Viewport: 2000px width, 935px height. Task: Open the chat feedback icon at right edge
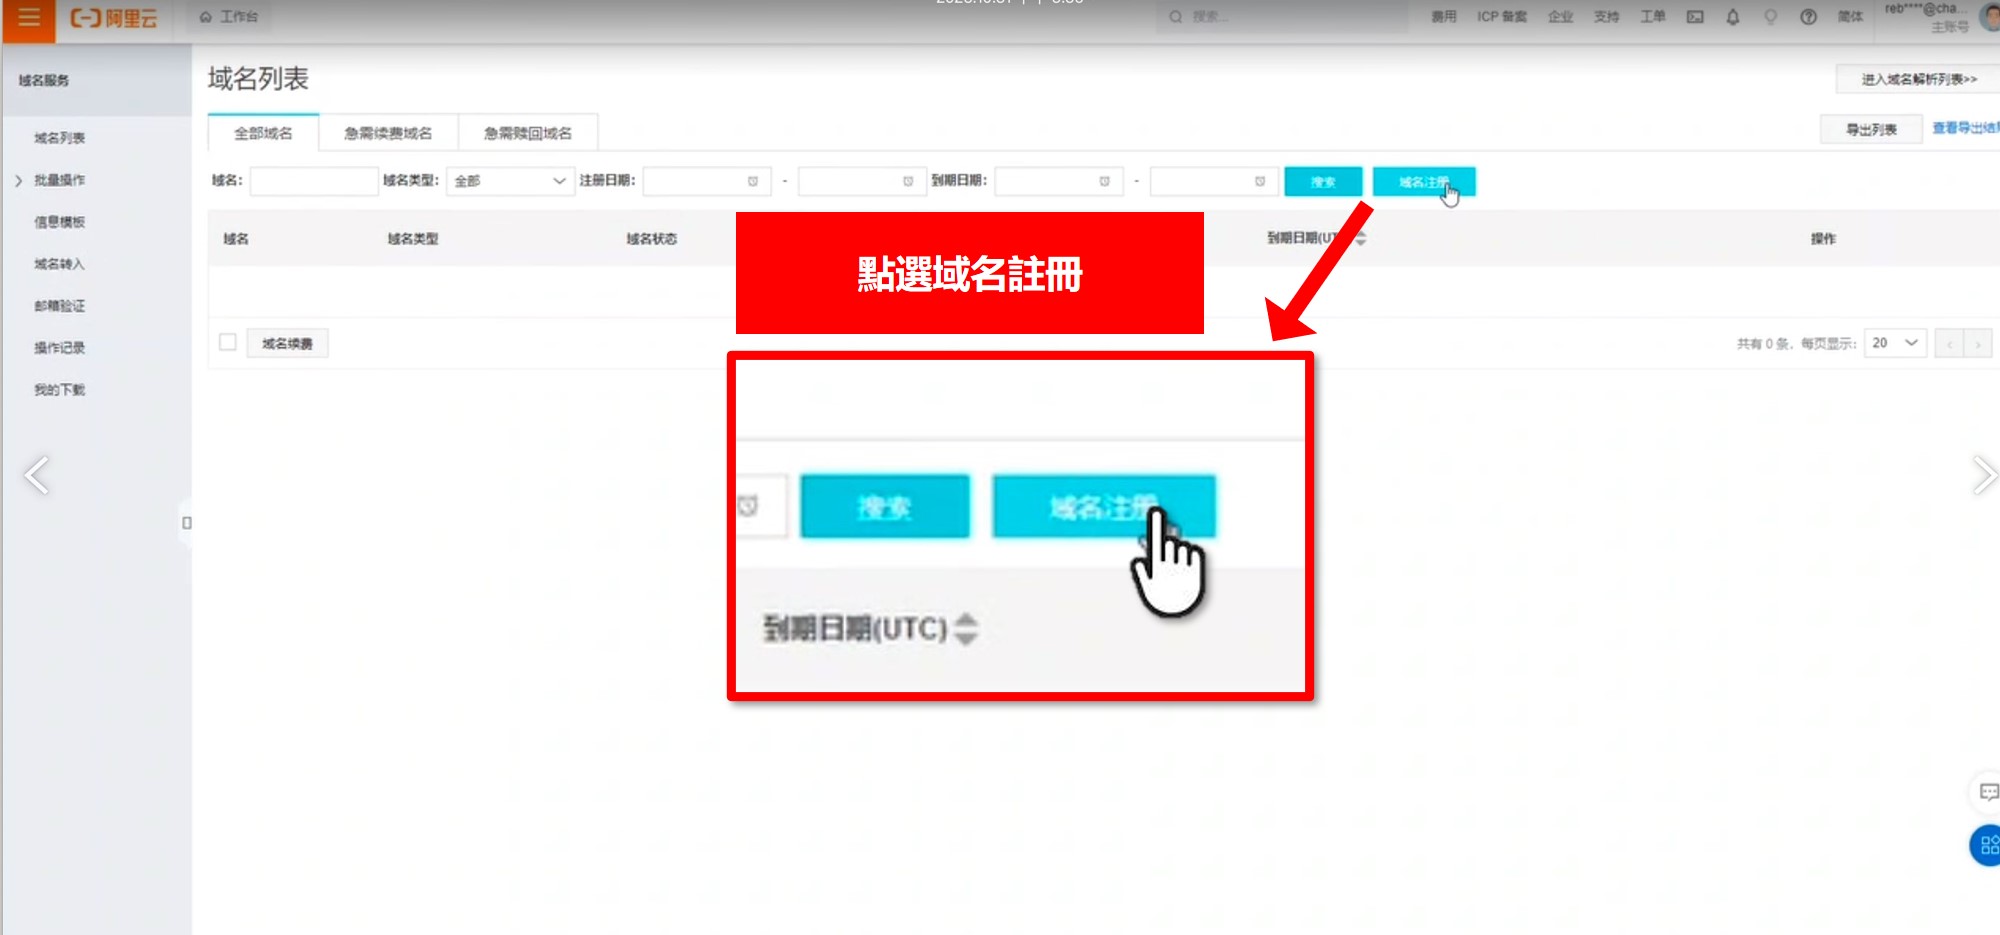[x=1988, y=792]
